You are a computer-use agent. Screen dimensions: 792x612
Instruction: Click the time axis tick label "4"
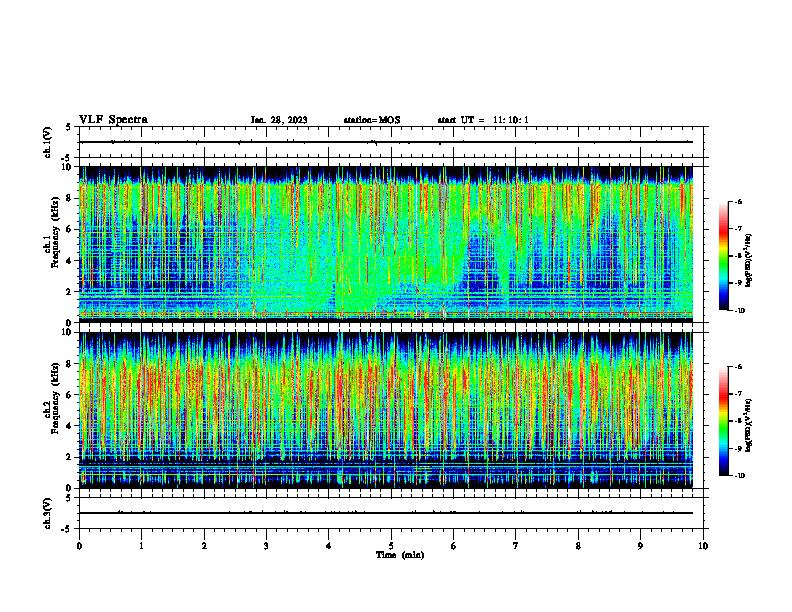[329, 546]
